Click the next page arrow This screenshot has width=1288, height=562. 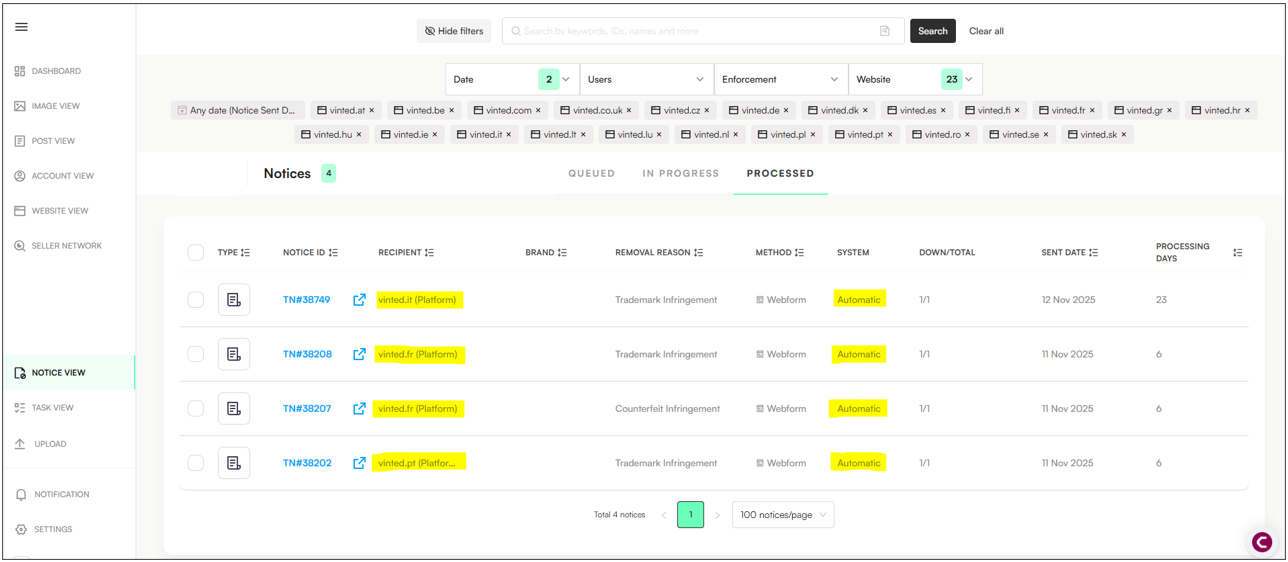[x=717, y=515]
